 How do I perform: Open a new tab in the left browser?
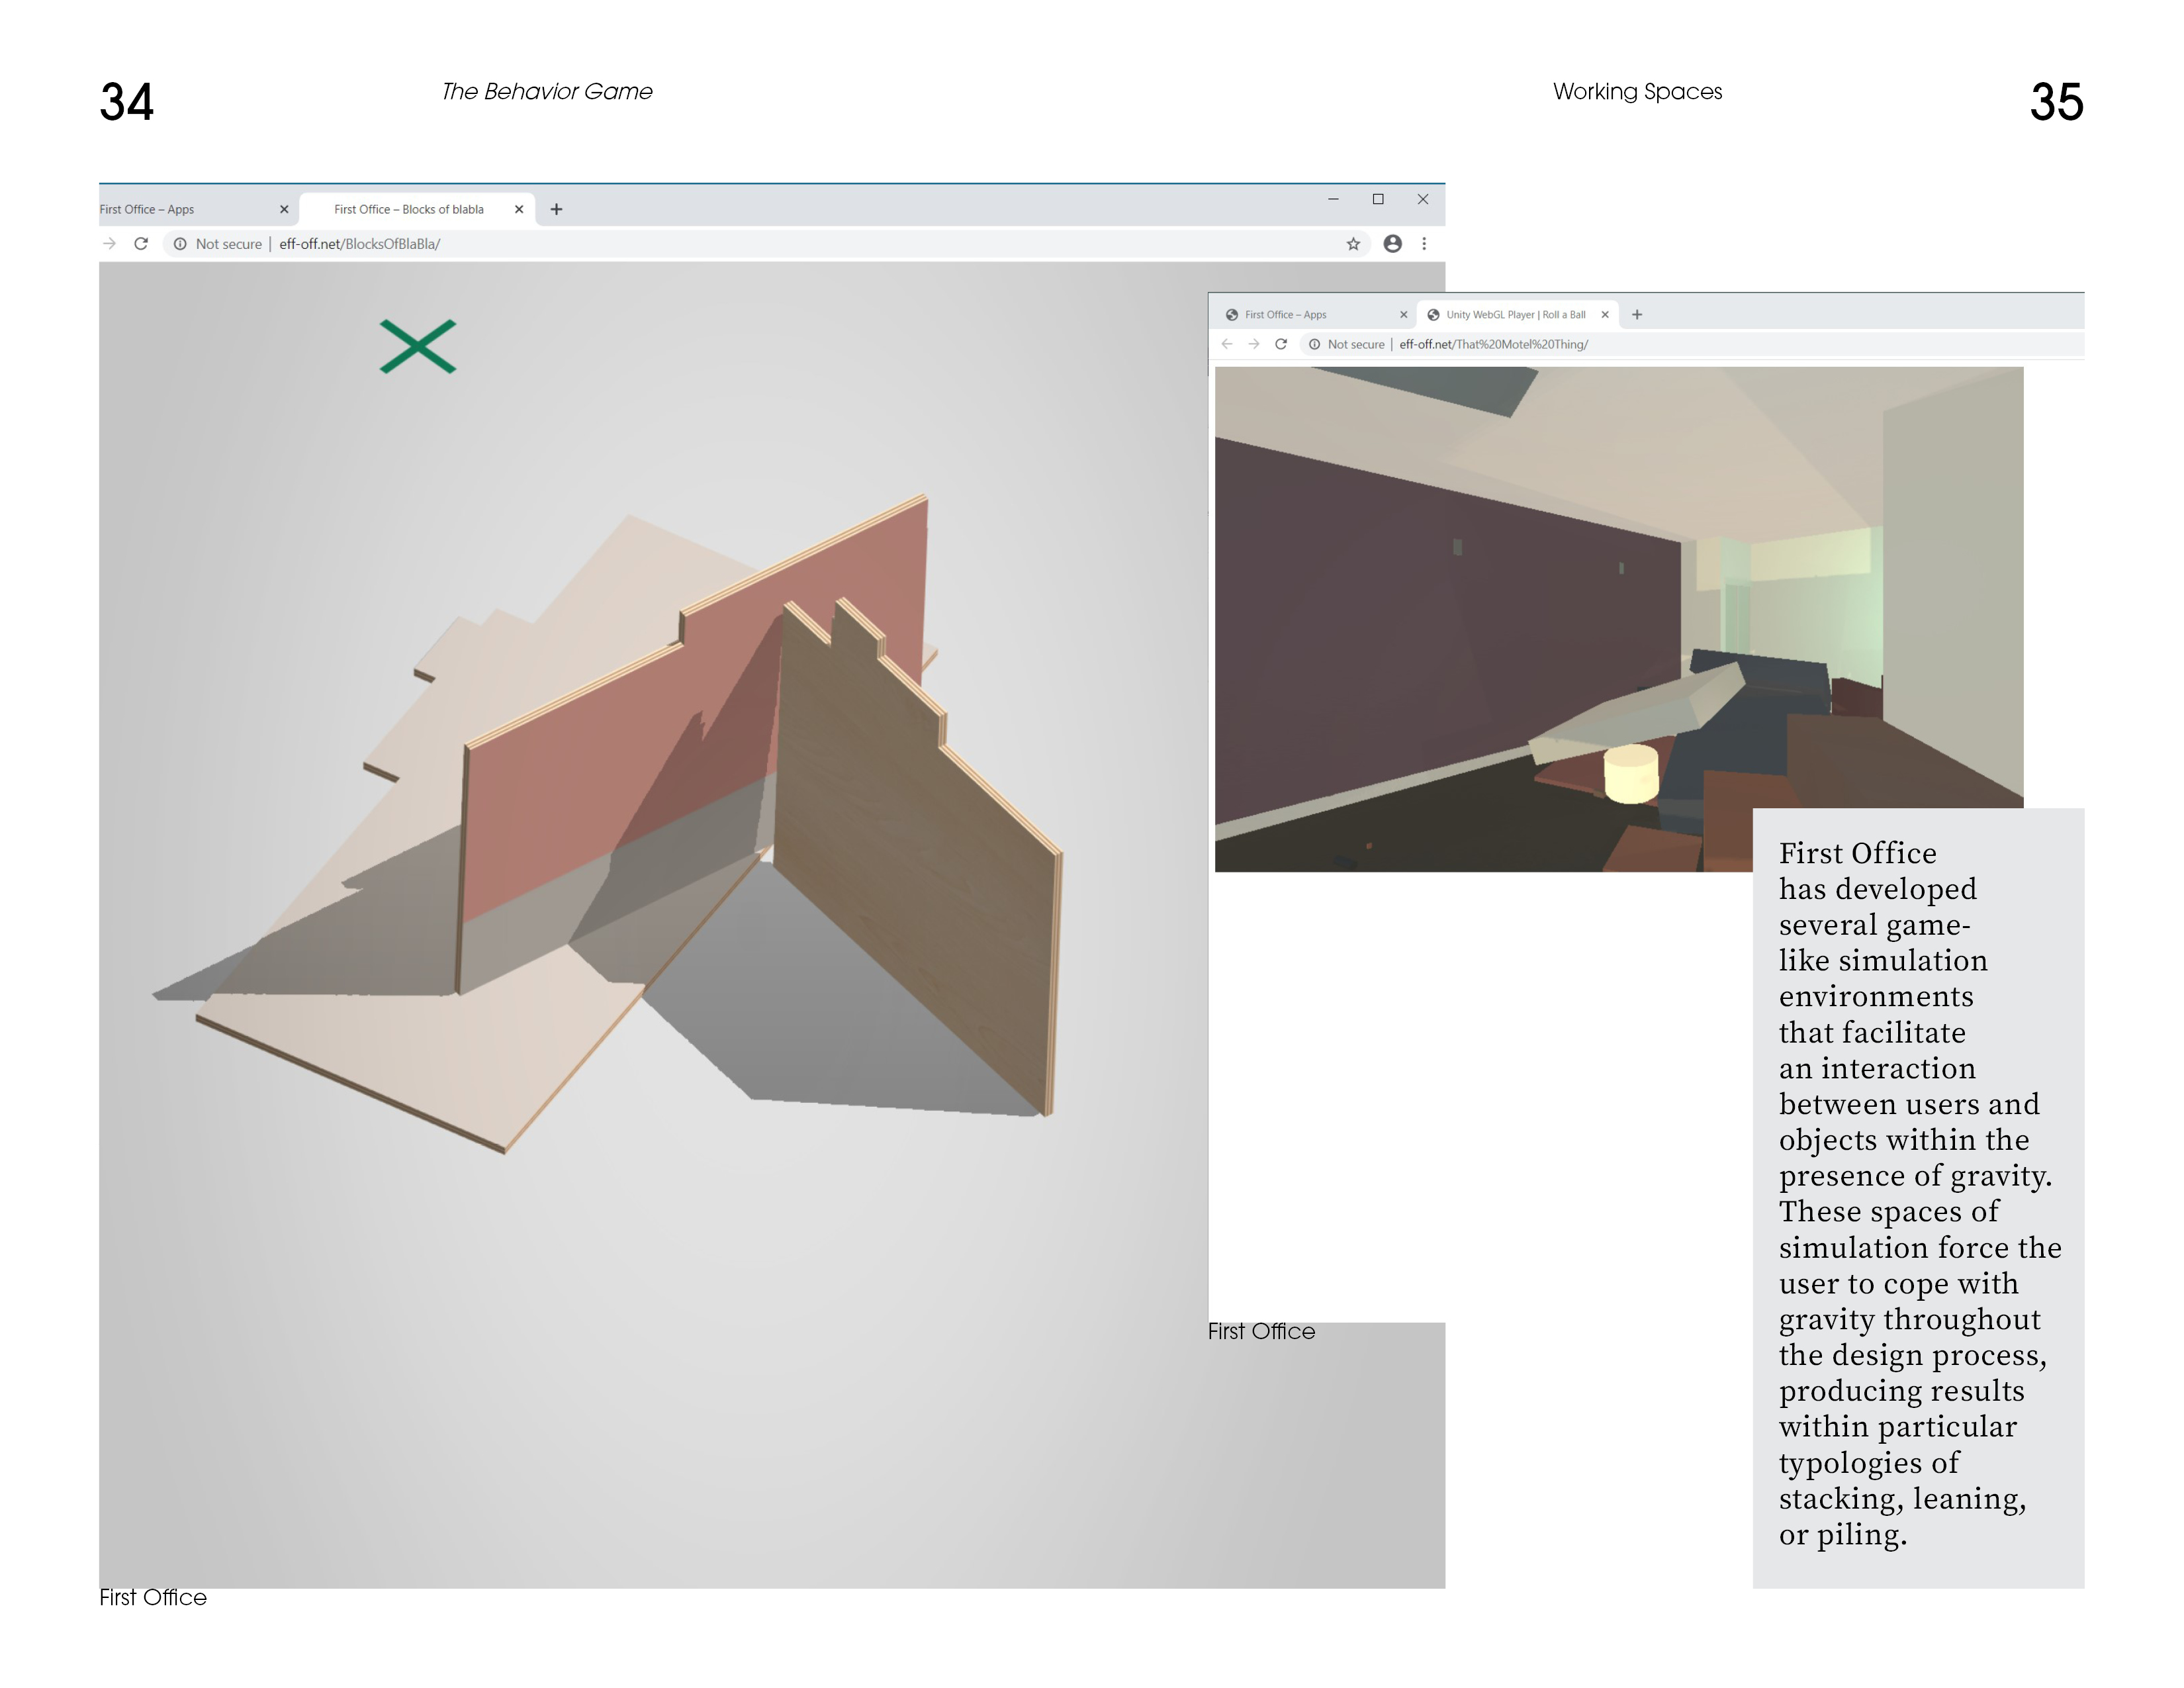pyautogui.click(x=557, y=209)
